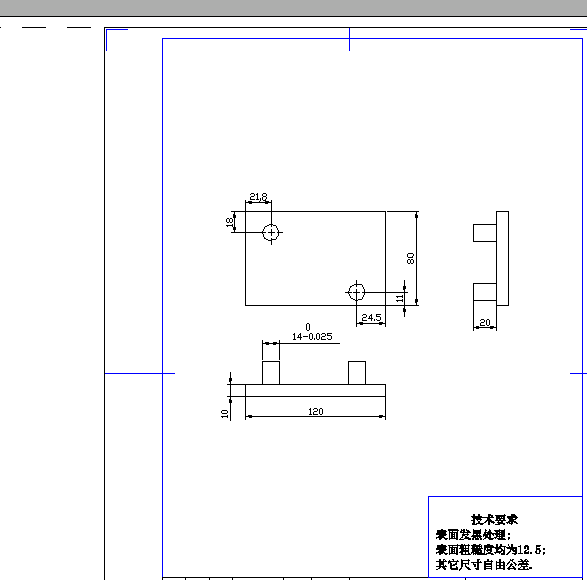Select the 120 length dimension text

(316, 412)
